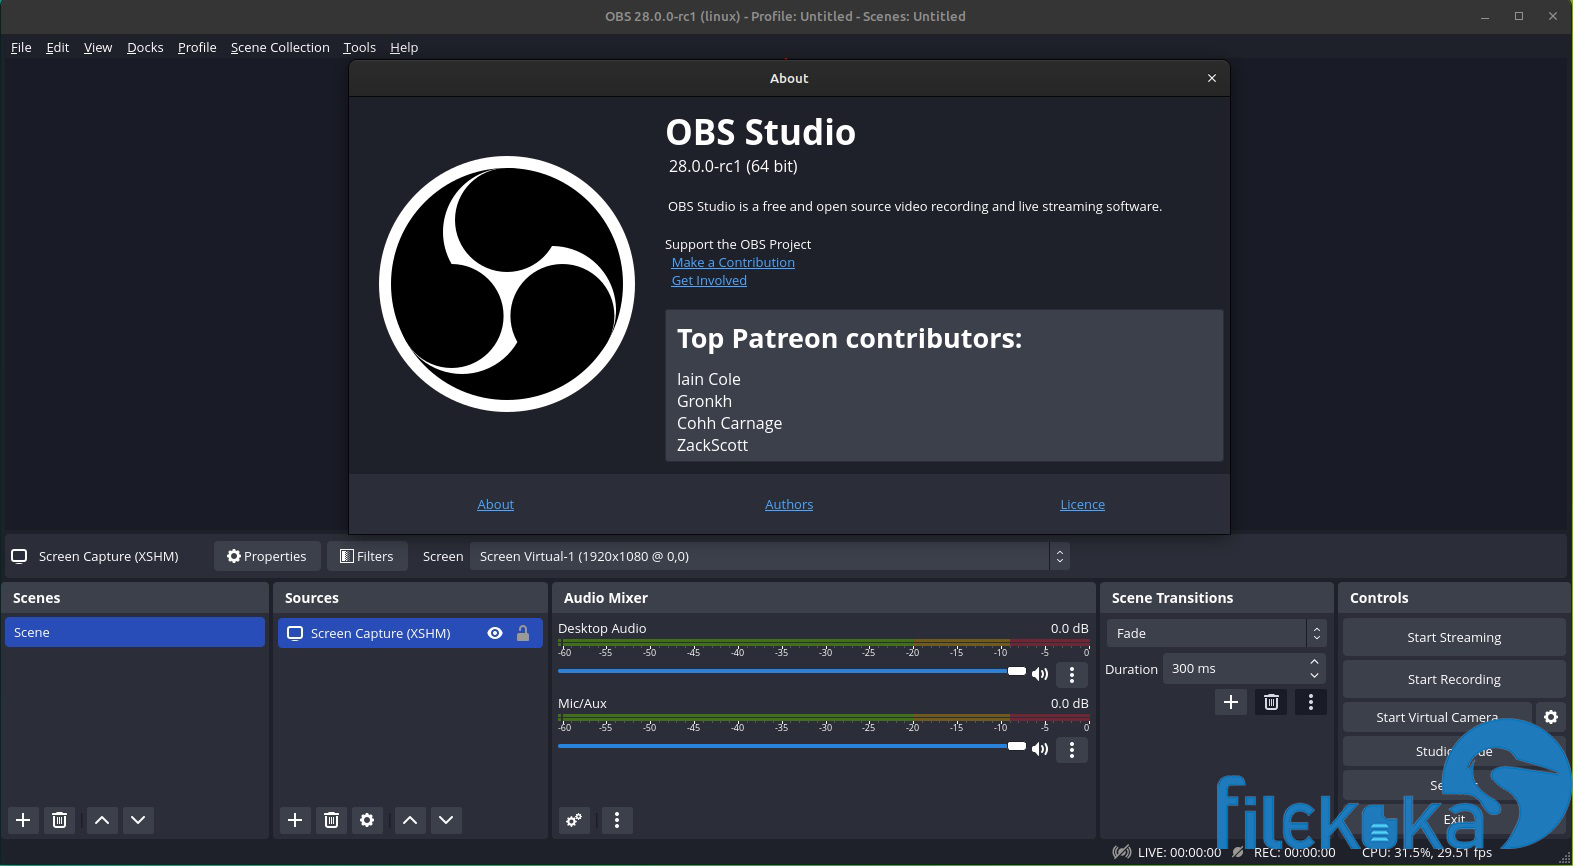Show the Authors link in About dialog
Viewport: 1573px width, 866px height.
click(789, 504)
